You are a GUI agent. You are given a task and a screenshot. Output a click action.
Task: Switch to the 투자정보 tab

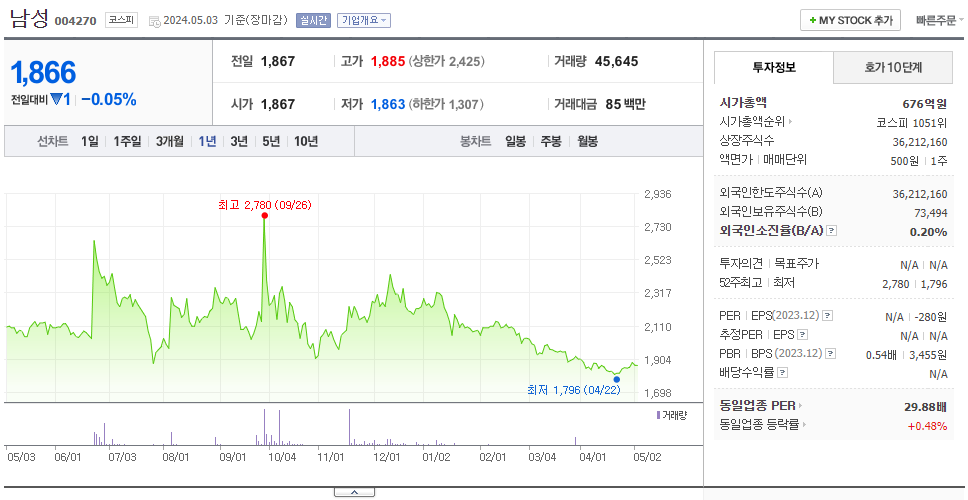click(x=774, y=68)
